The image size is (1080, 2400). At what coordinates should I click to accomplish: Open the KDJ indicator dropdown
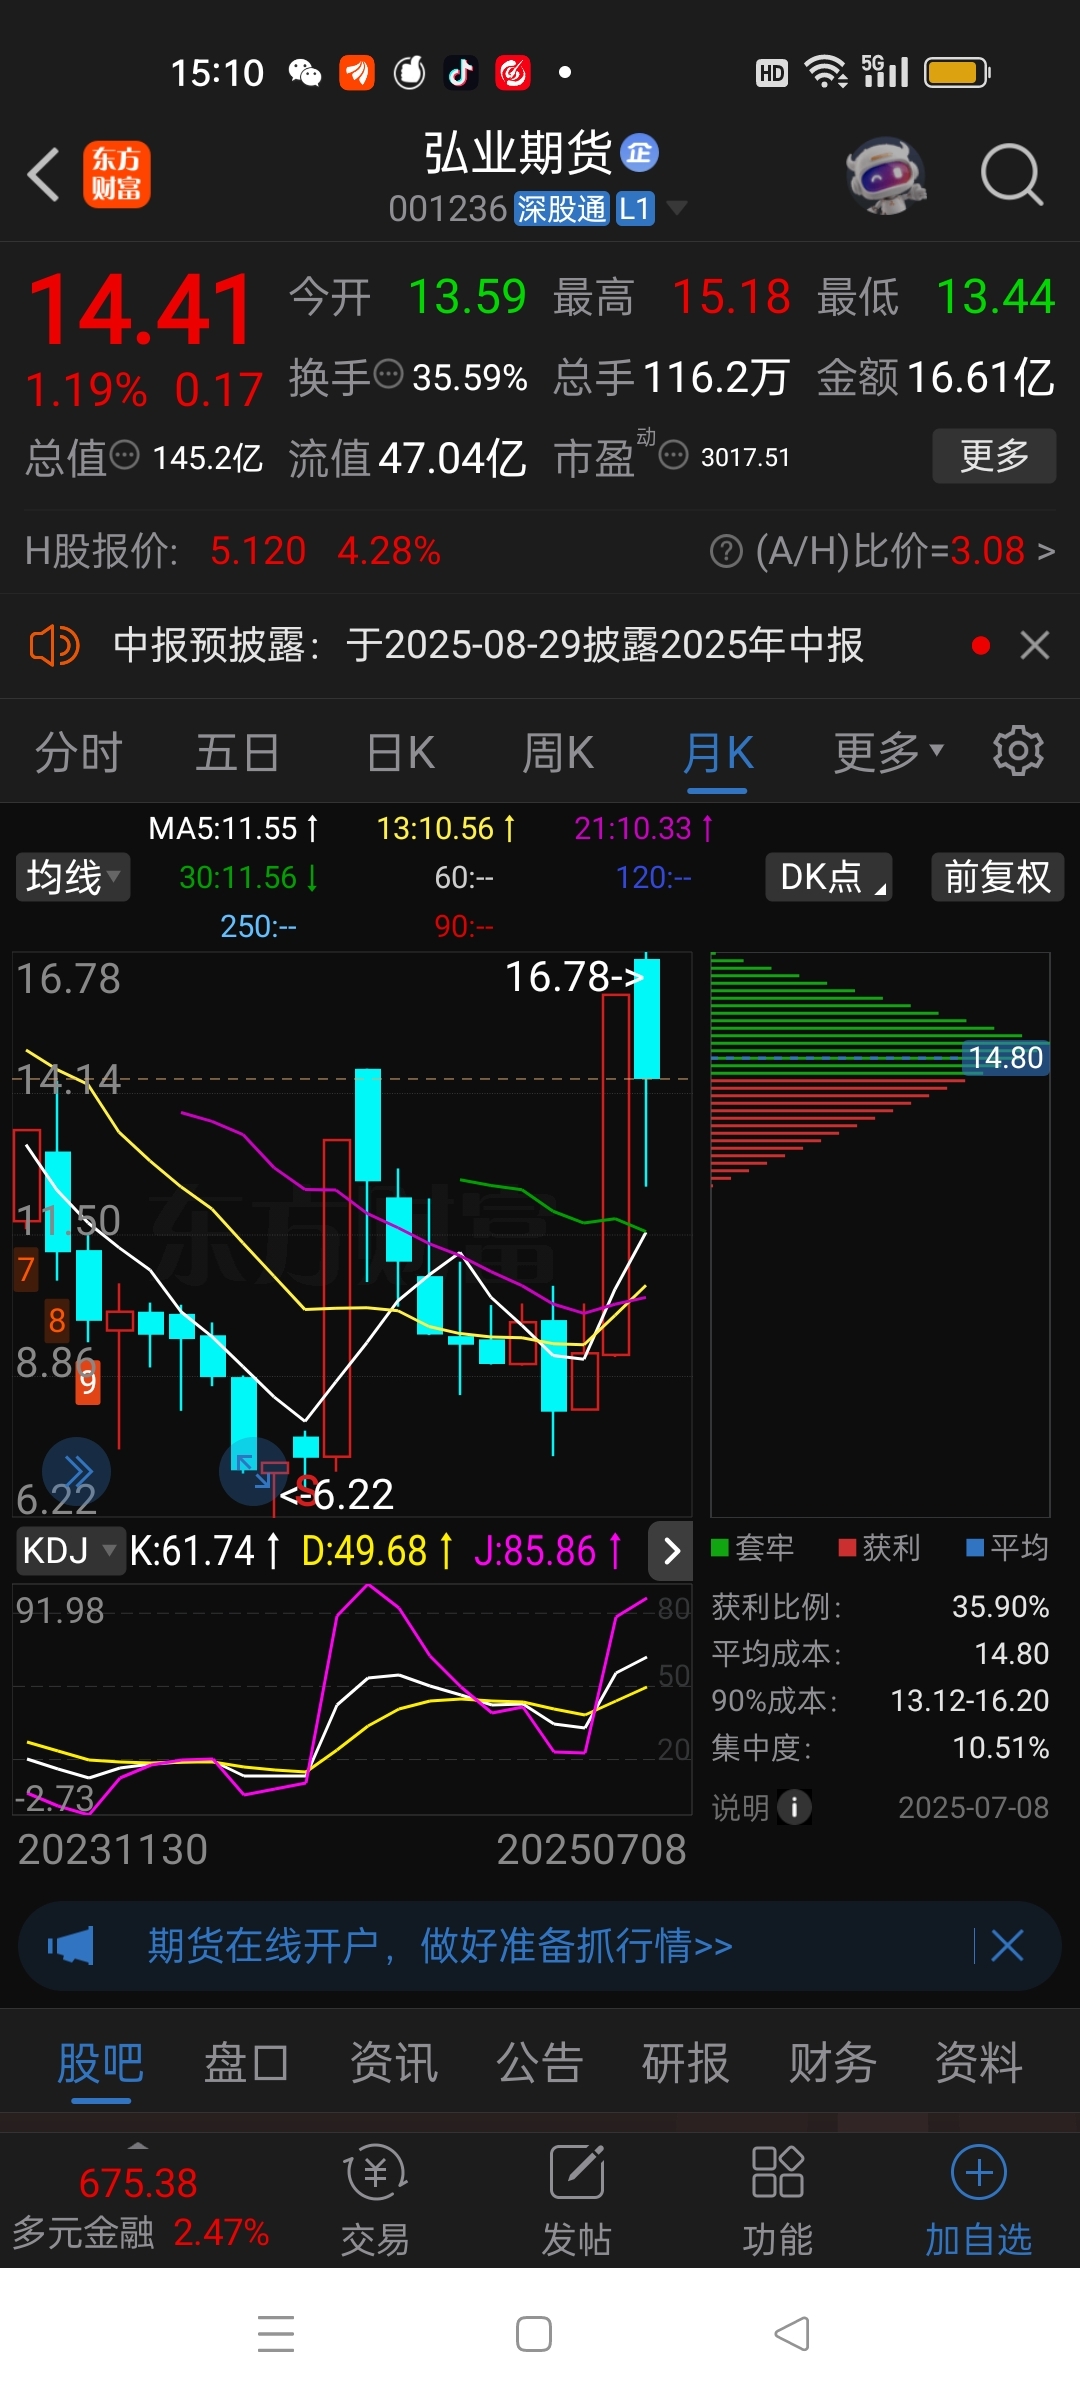pos(70,1551)
